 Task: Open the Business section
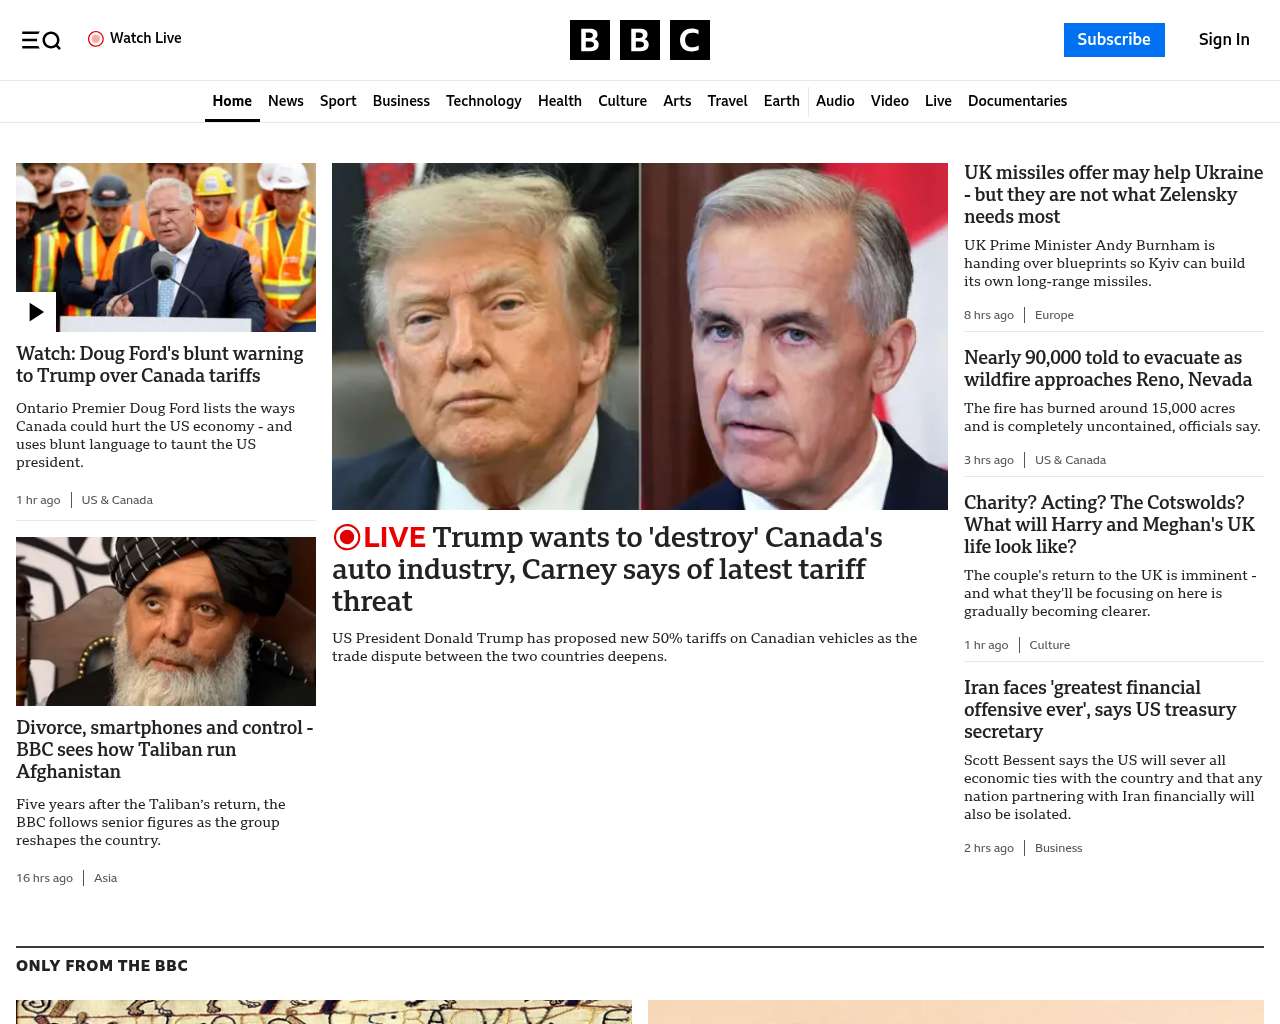click(x=401, y=101)
